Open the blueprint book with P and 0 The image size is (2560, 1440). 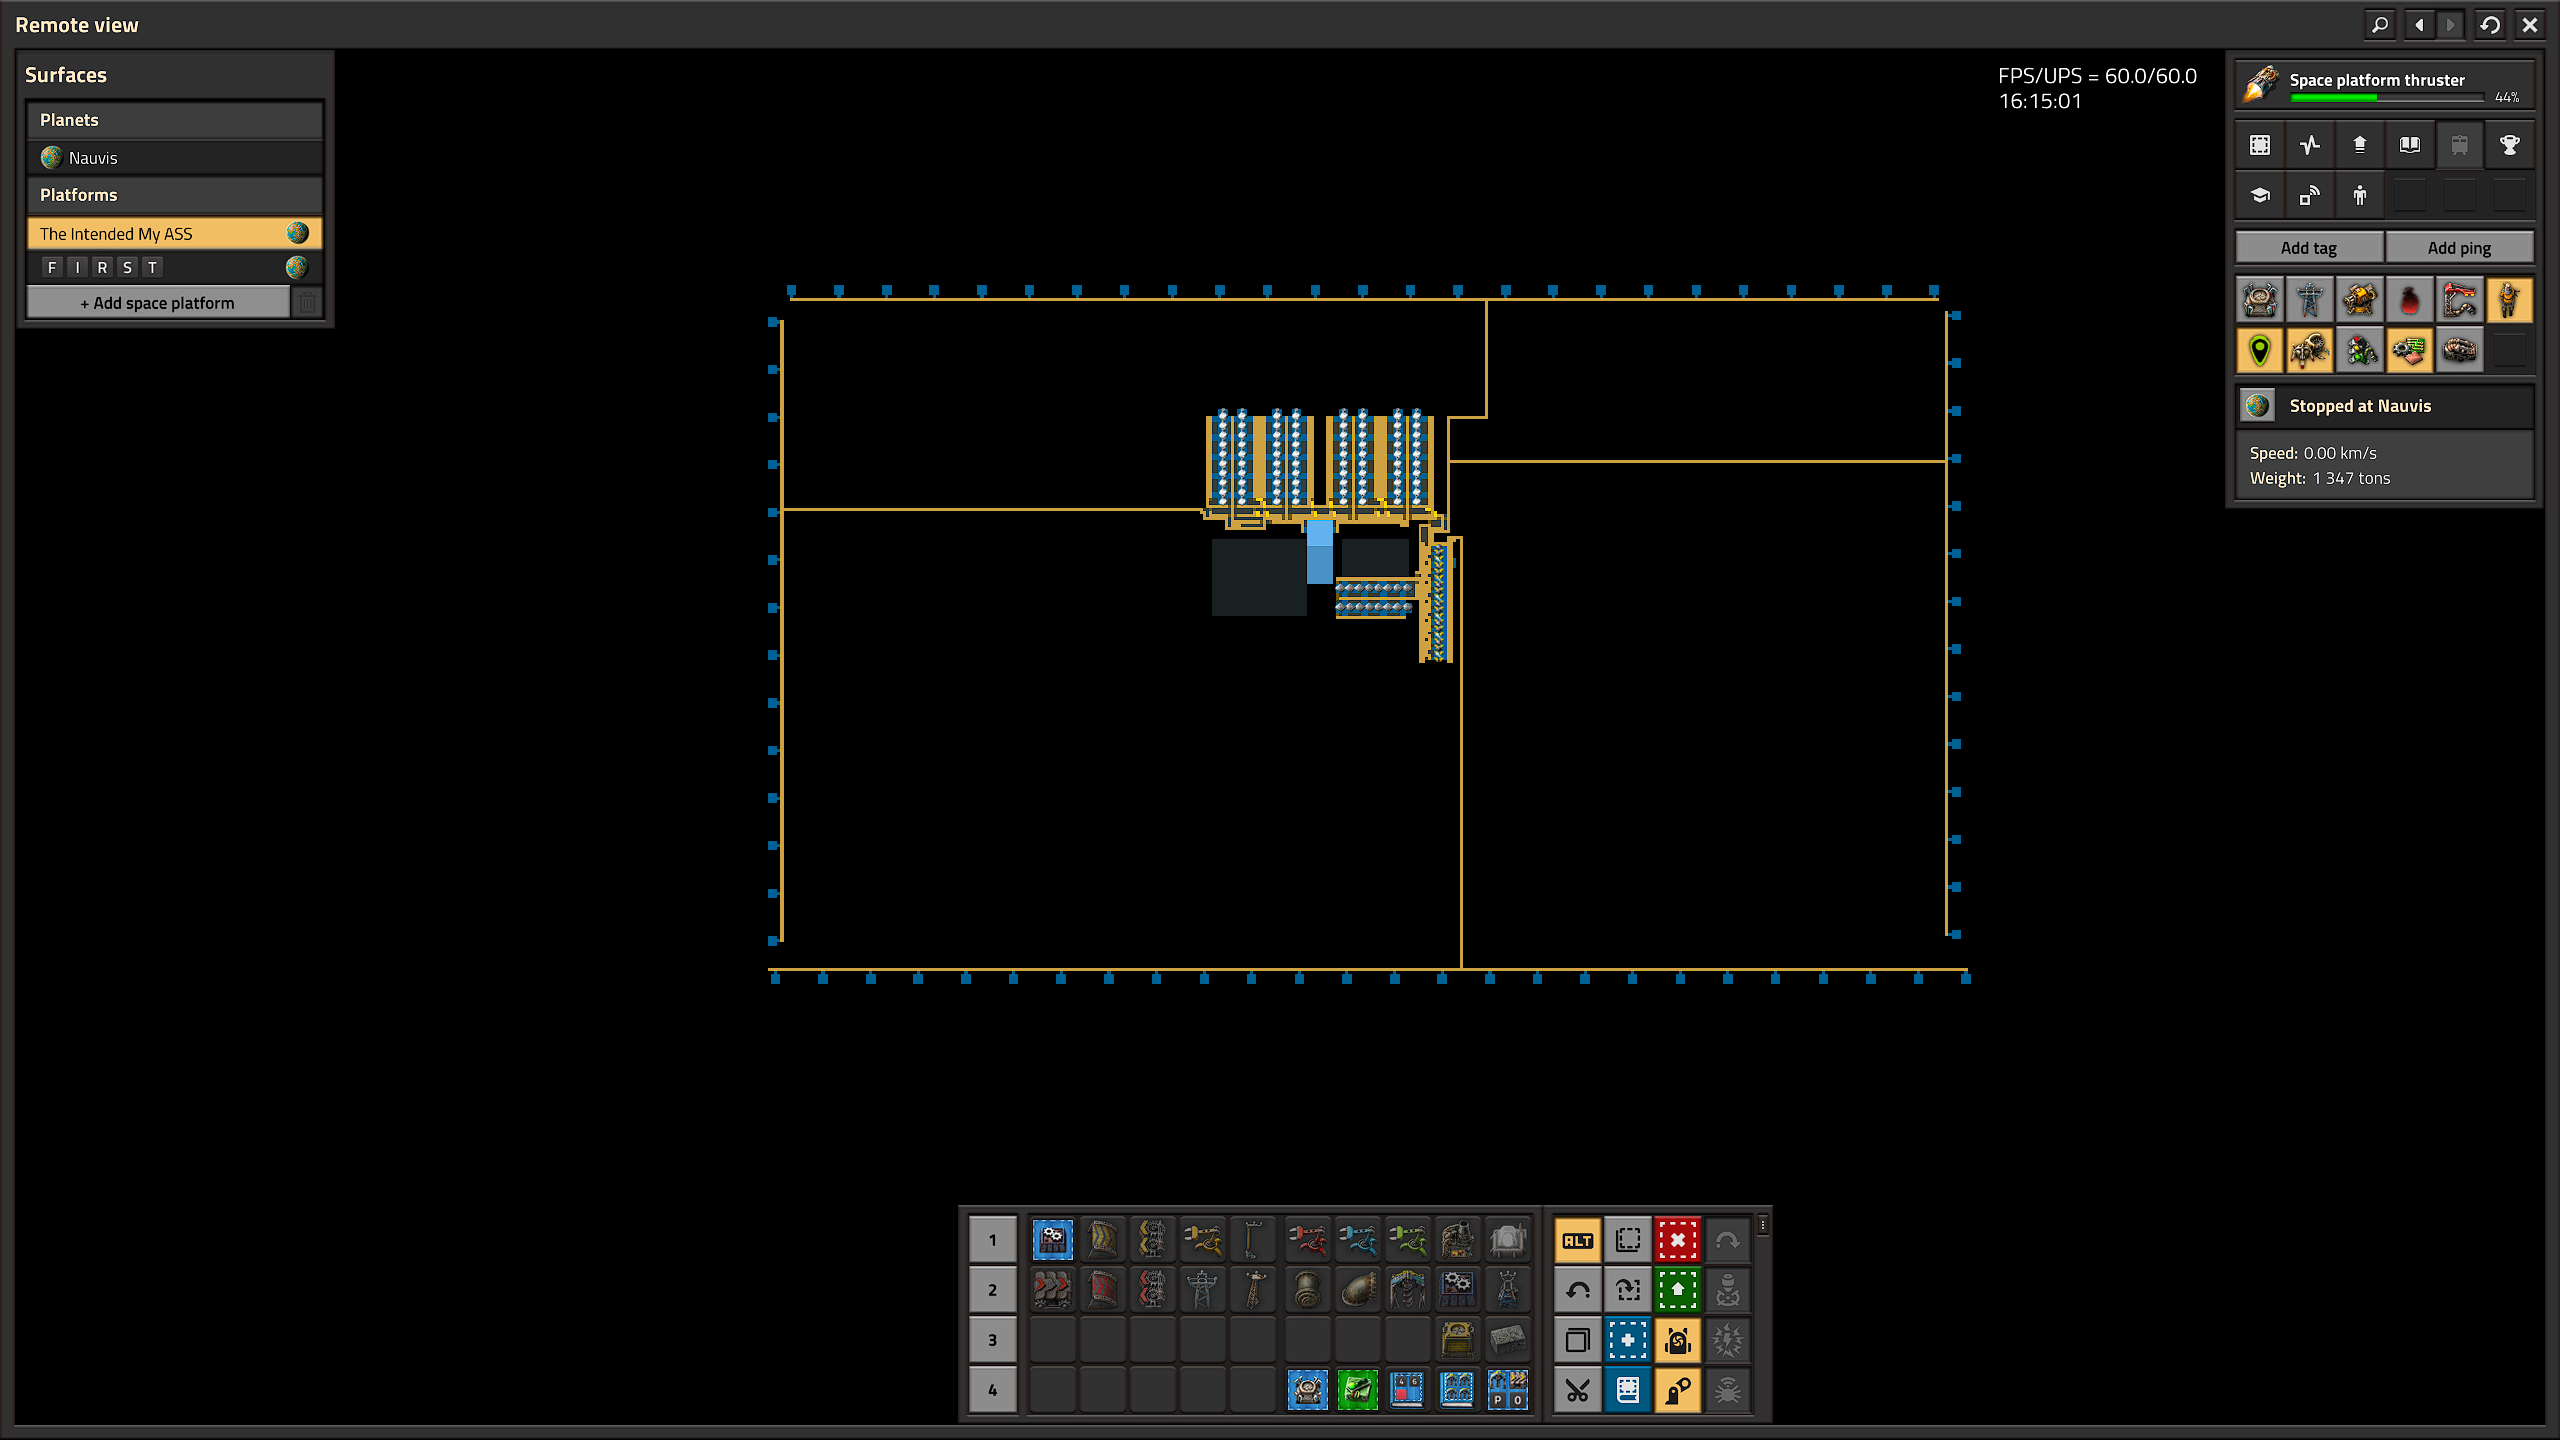pos(1507,1390)
